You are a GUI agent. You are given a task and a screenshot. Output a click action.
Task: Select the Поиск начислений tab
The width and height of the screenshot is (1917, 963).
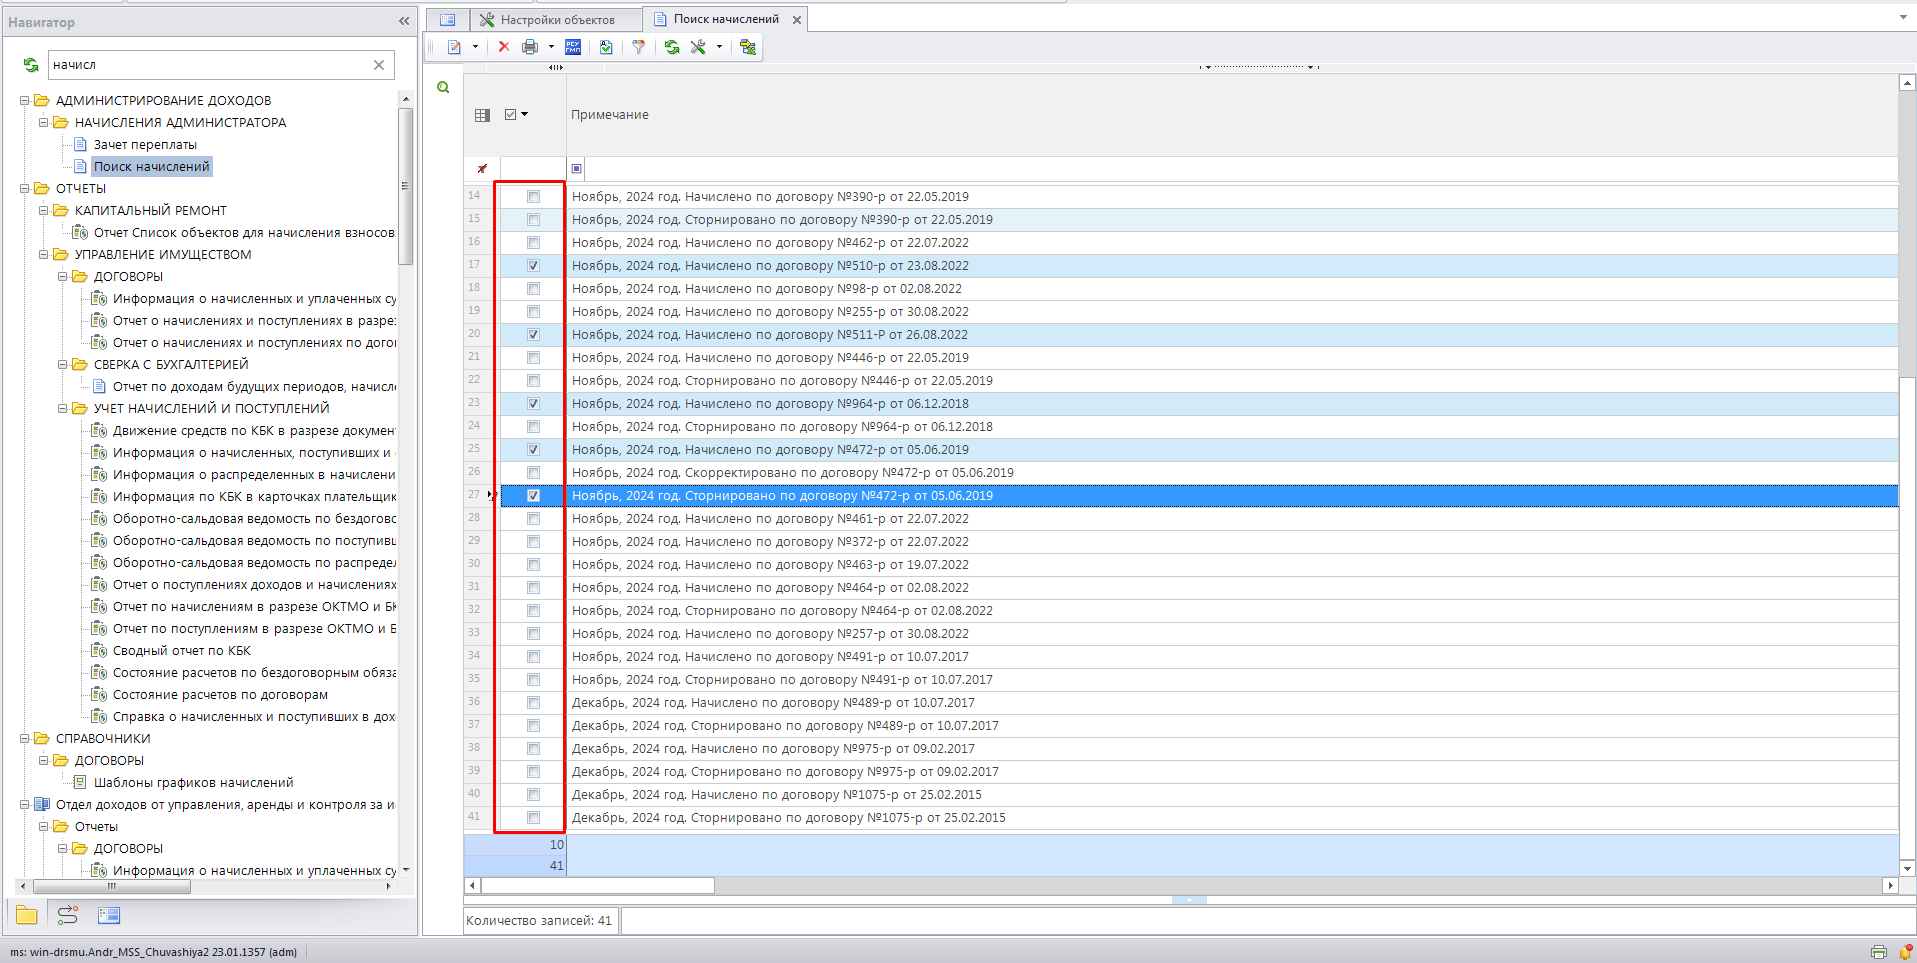click(x=726, y=19)
